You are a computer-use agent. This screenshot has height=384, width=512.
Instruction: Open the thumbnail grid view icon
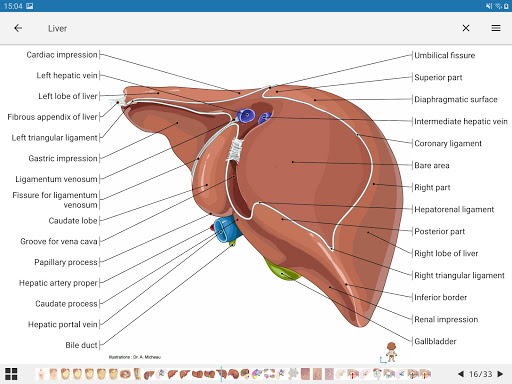[11, 374]
